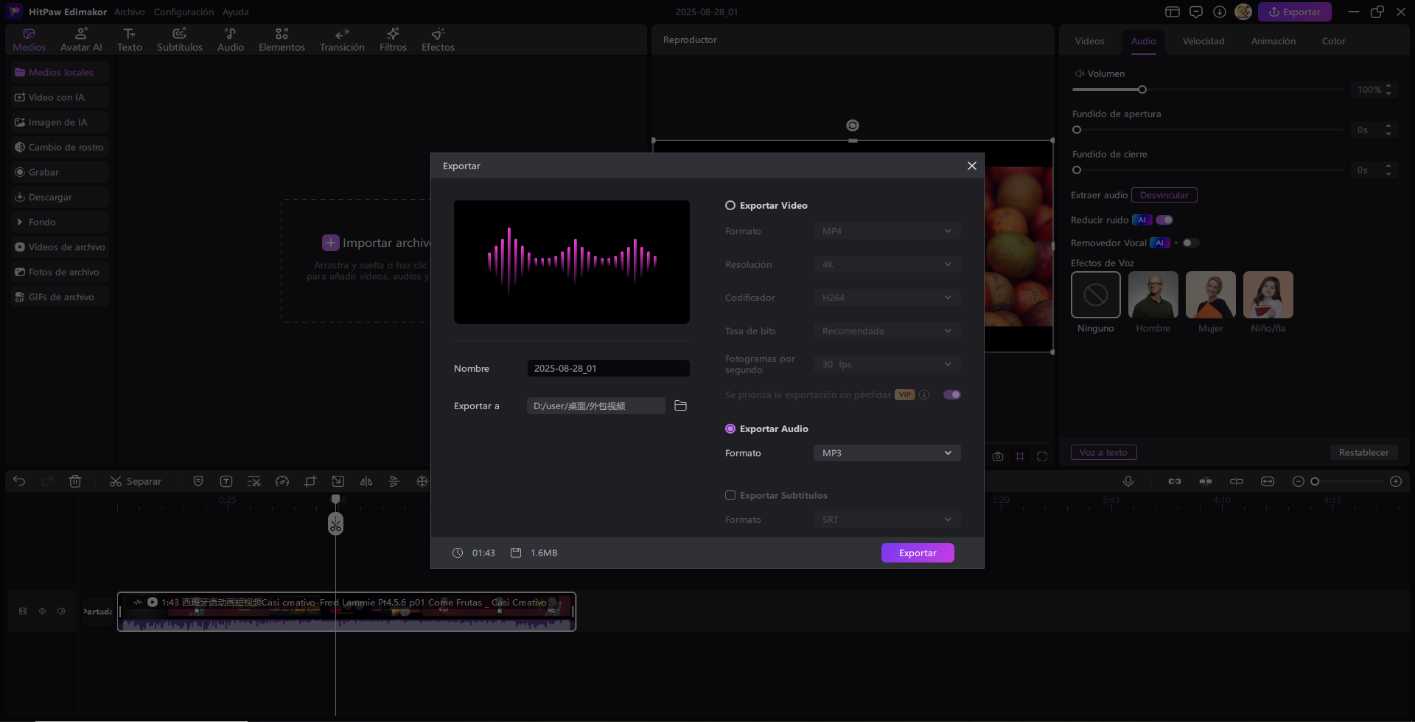Image resolution: width=1415 pixels, height=722 pixels.
Task: Toggle the Reducir ruido AI switch
Action: pos(1164,220)
